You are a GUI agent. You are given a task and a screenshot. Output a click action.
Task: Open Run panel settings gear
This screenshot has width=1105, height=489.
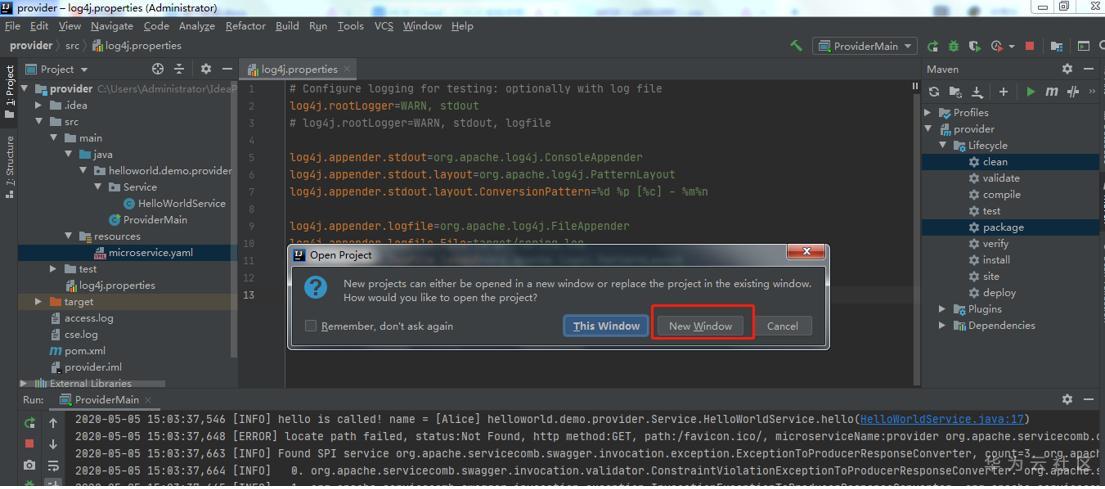tap(1068, 399)
